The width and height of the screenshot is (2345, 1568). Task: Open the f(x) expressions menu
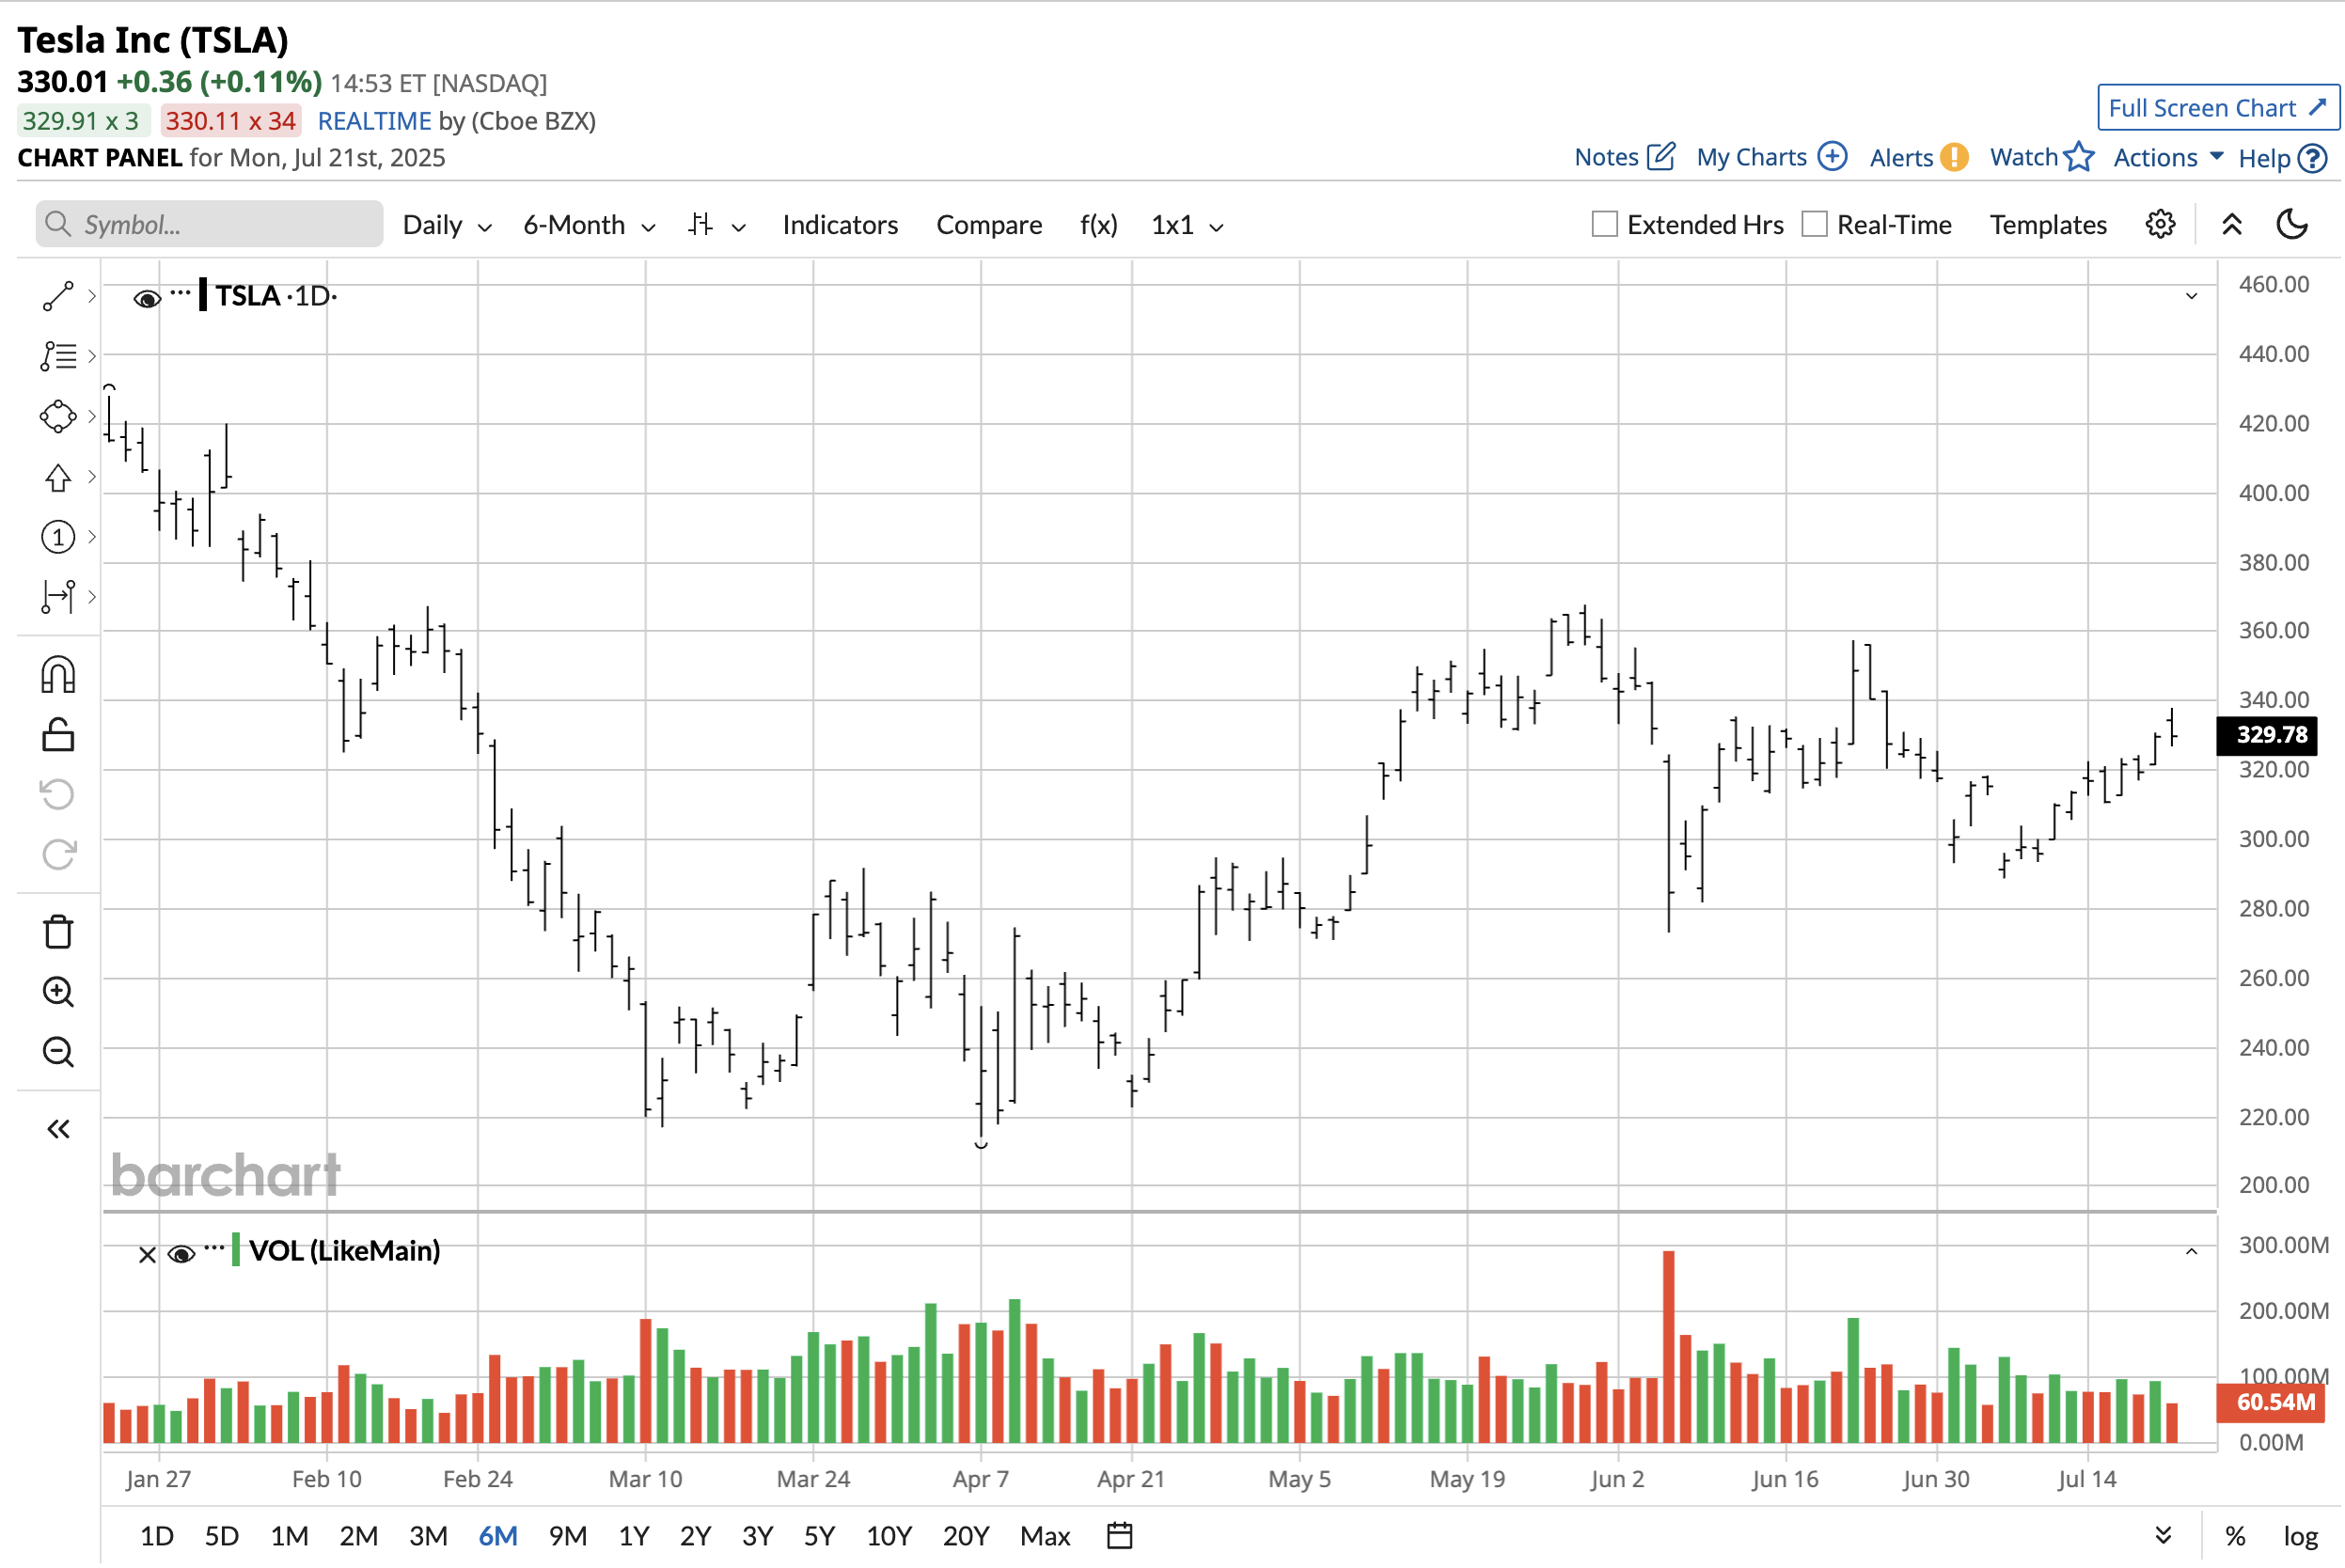1098,225
